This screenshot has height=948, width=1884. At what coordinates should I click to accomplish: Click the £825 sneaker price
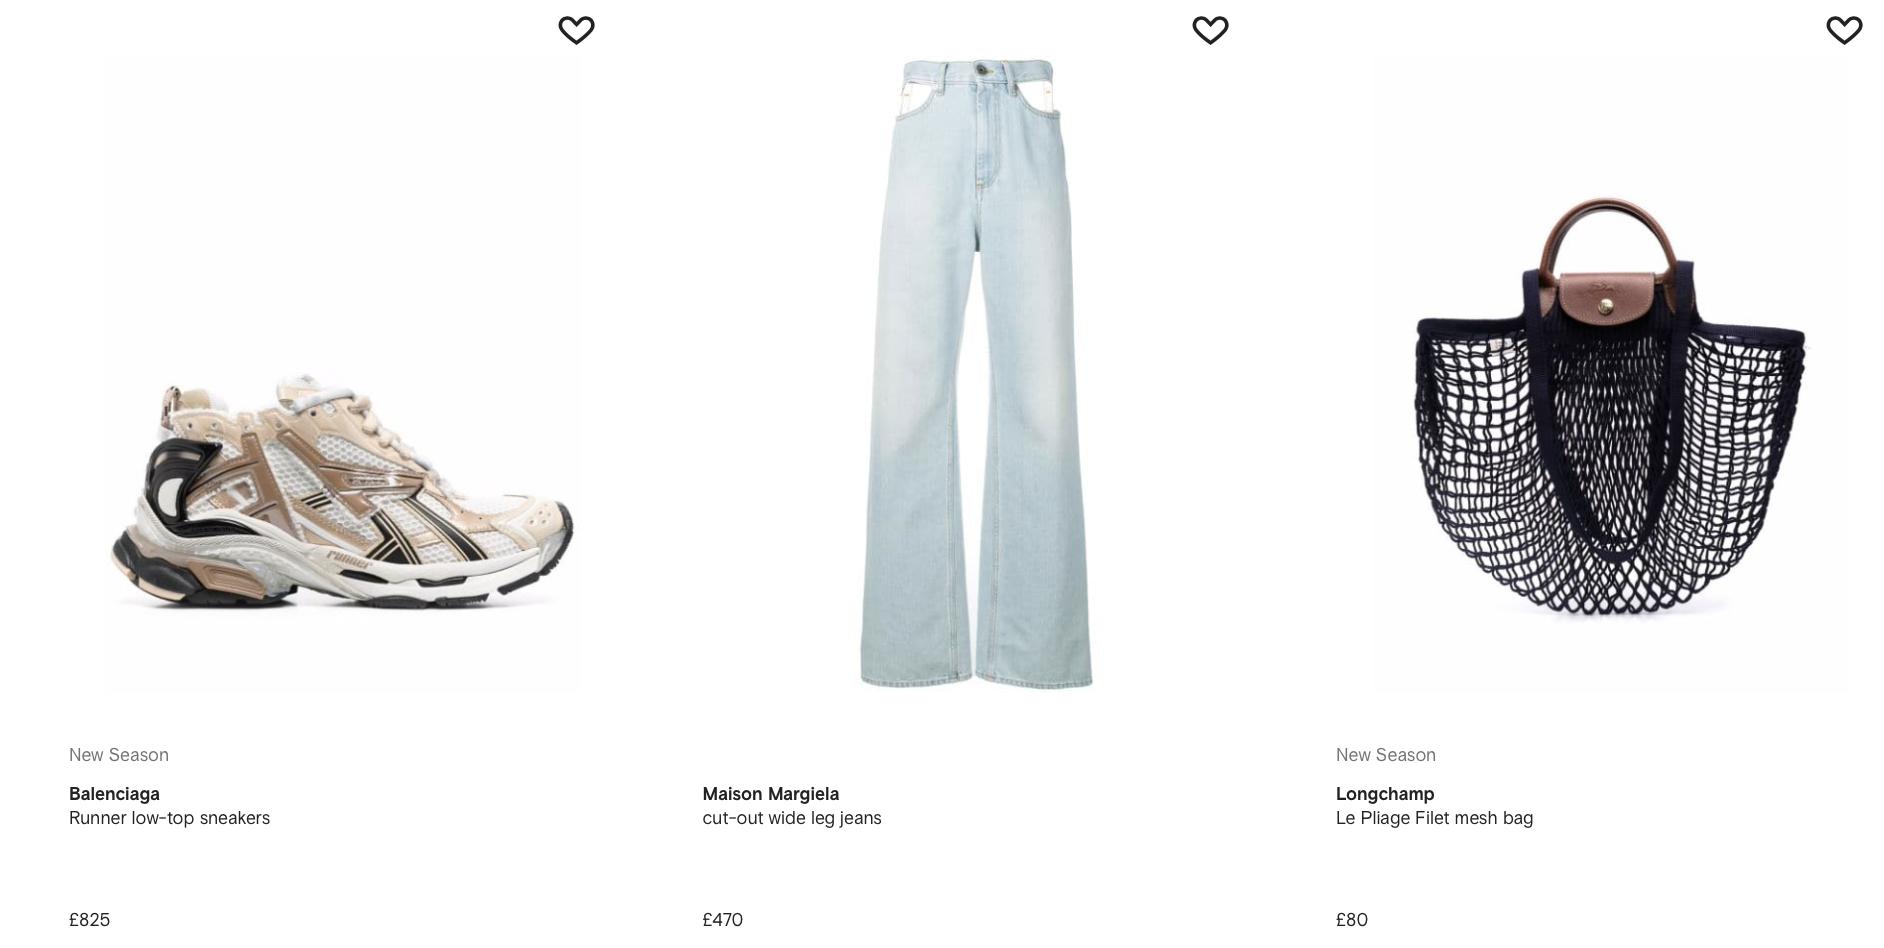pos(90,920)
